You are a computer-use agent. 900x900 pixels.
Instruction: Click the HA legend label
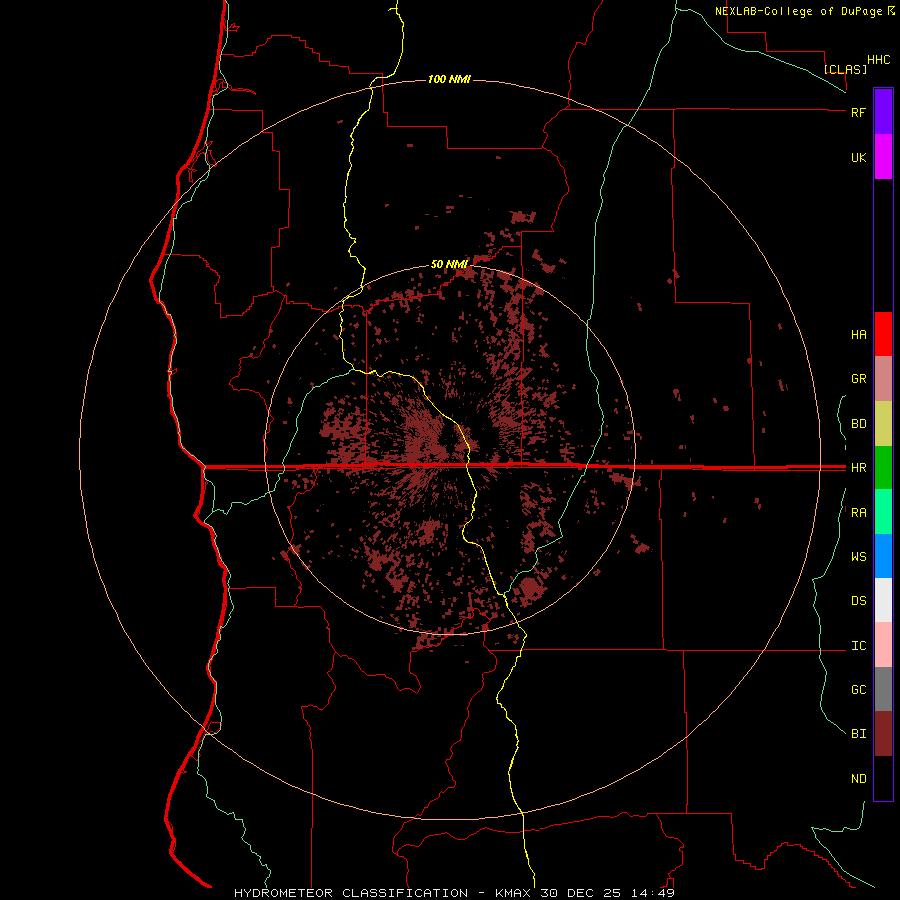[x=858, y=335]
